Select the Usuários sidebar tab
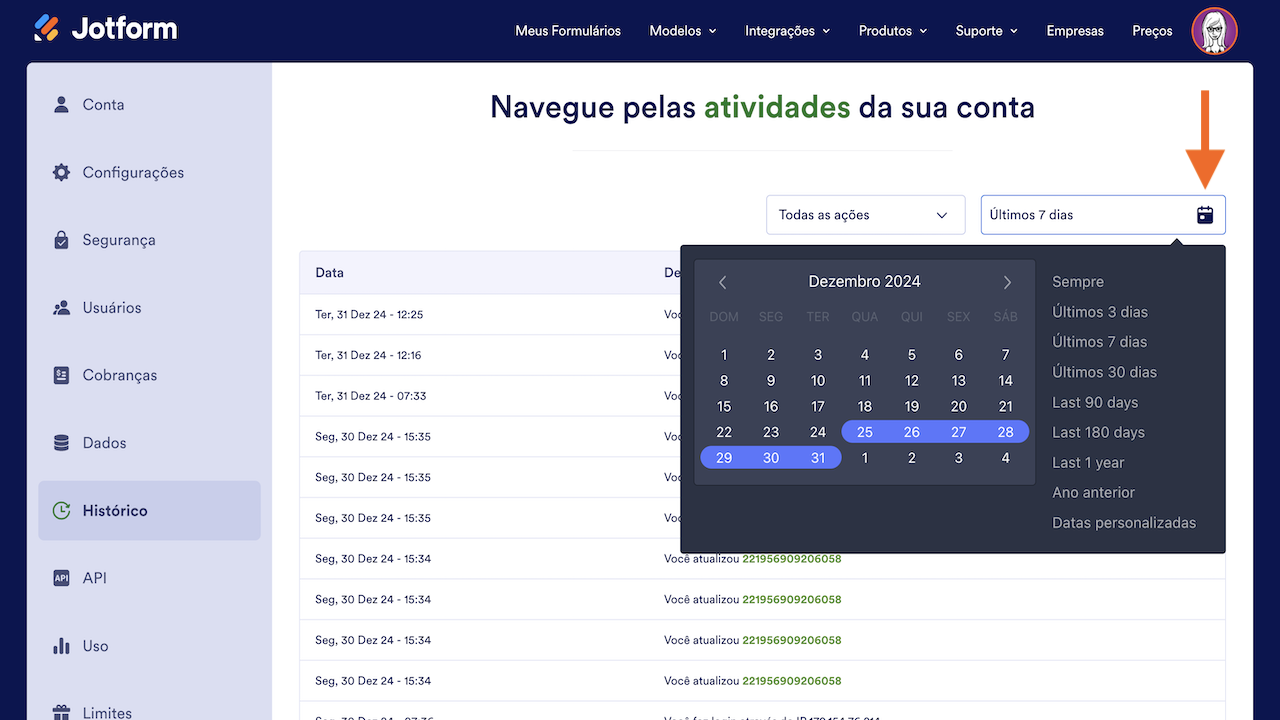 pos(149,308)
